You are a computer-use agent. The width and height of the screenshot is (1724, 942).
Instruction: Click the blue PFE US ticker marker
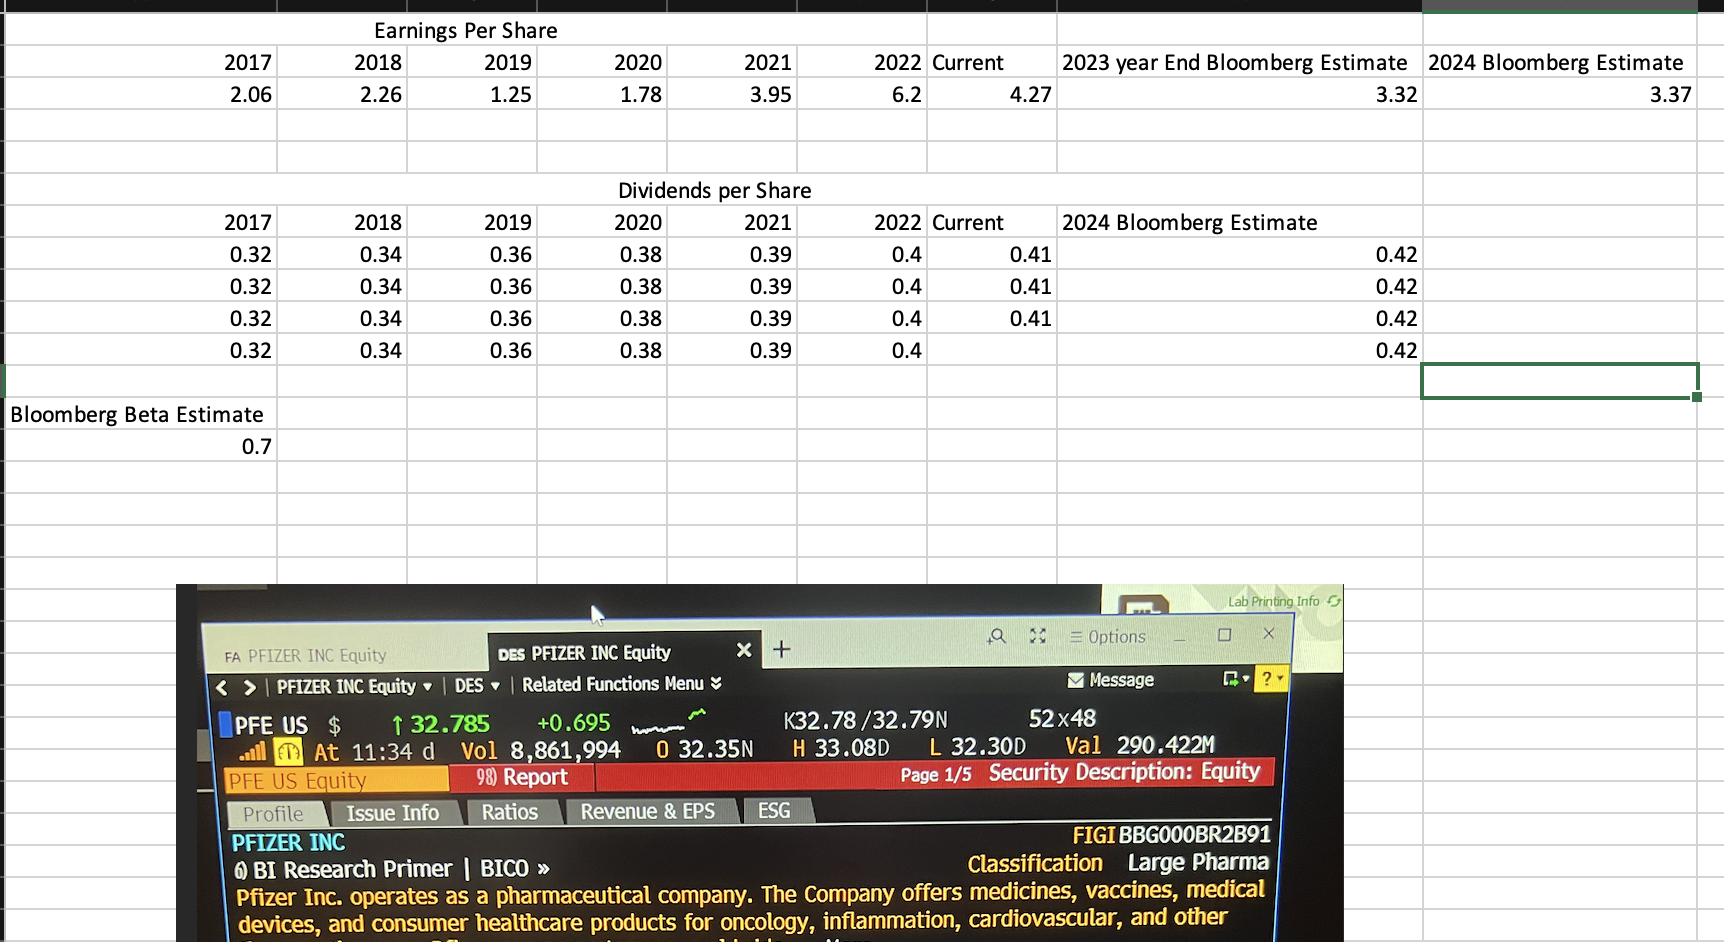(x=225, y=723)
